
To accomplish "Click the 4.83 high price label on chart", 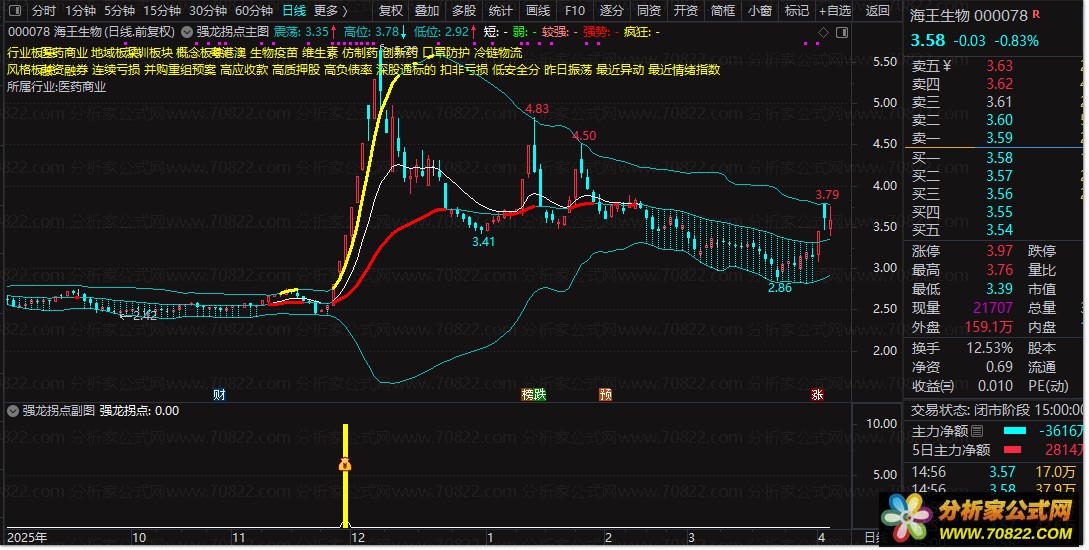I will (x=537, y=109).
